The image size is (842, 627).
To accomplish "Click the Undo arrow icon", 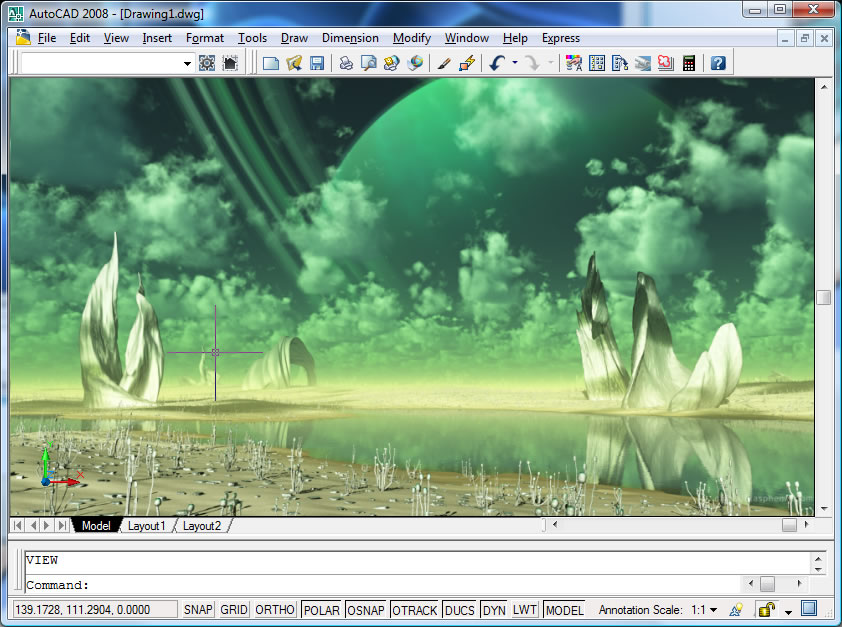I will point(497,63).
